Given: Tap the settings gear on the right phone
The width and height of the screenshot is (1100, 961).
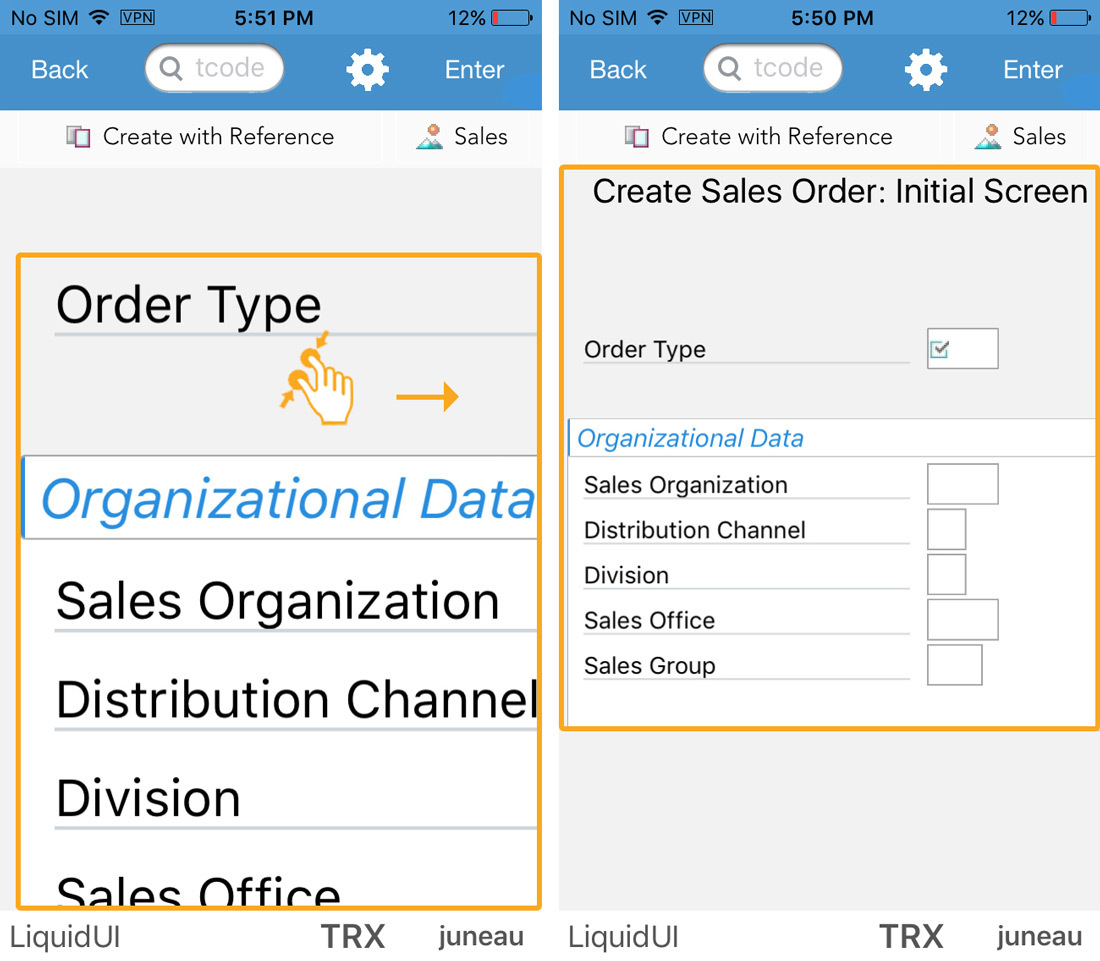Looking at the screenshot, I should tap(926, 70).
